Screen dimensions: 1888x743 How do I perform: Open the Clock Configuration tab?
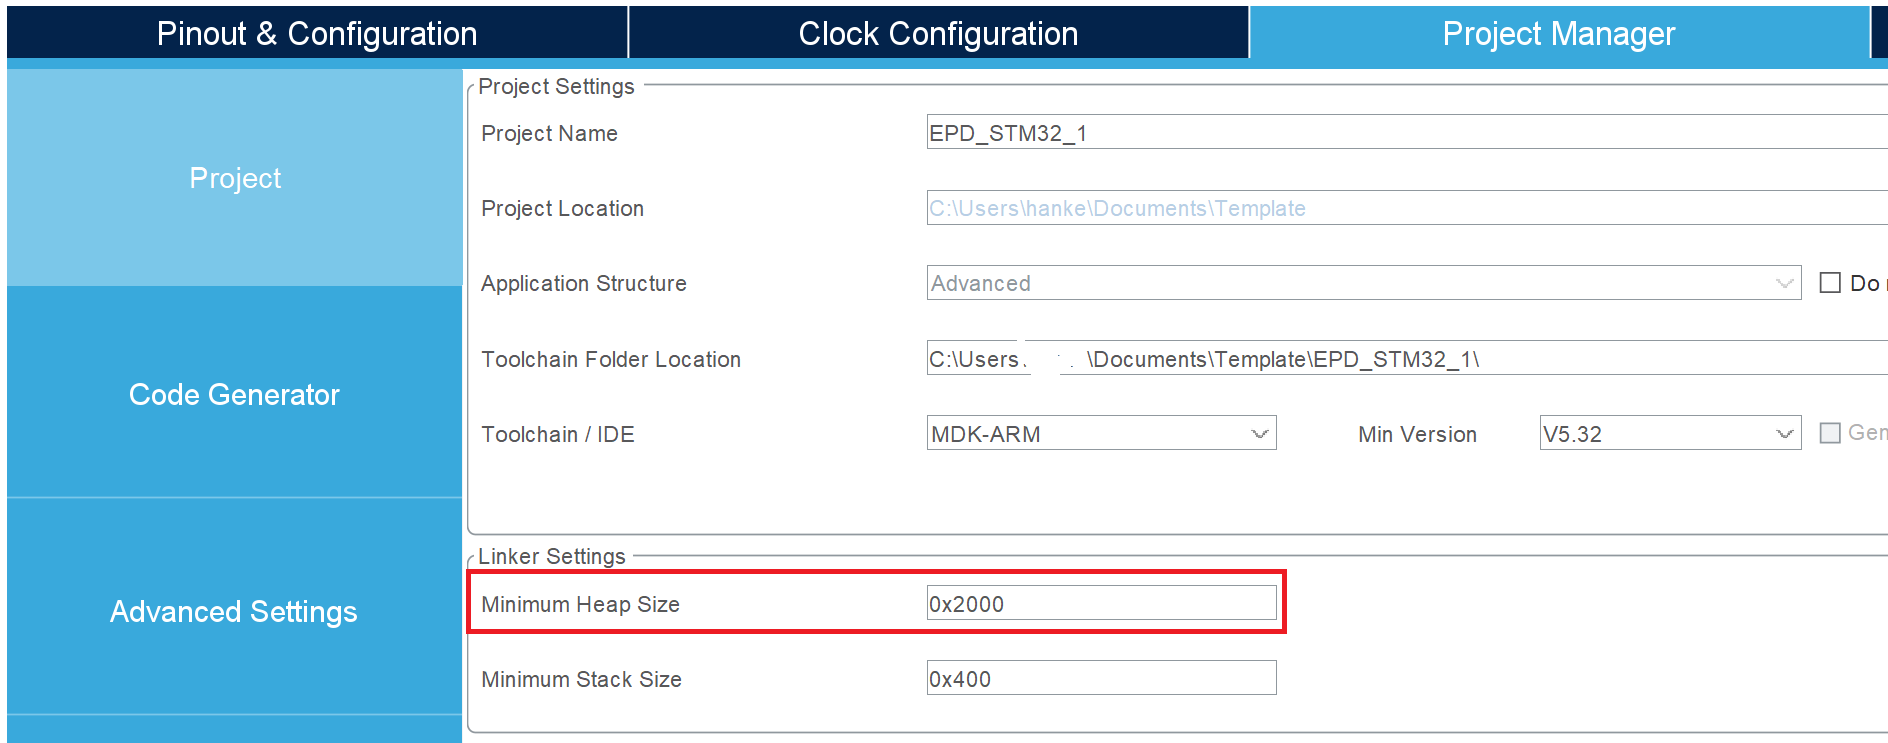pyautogui.click(x=938, y=34)
